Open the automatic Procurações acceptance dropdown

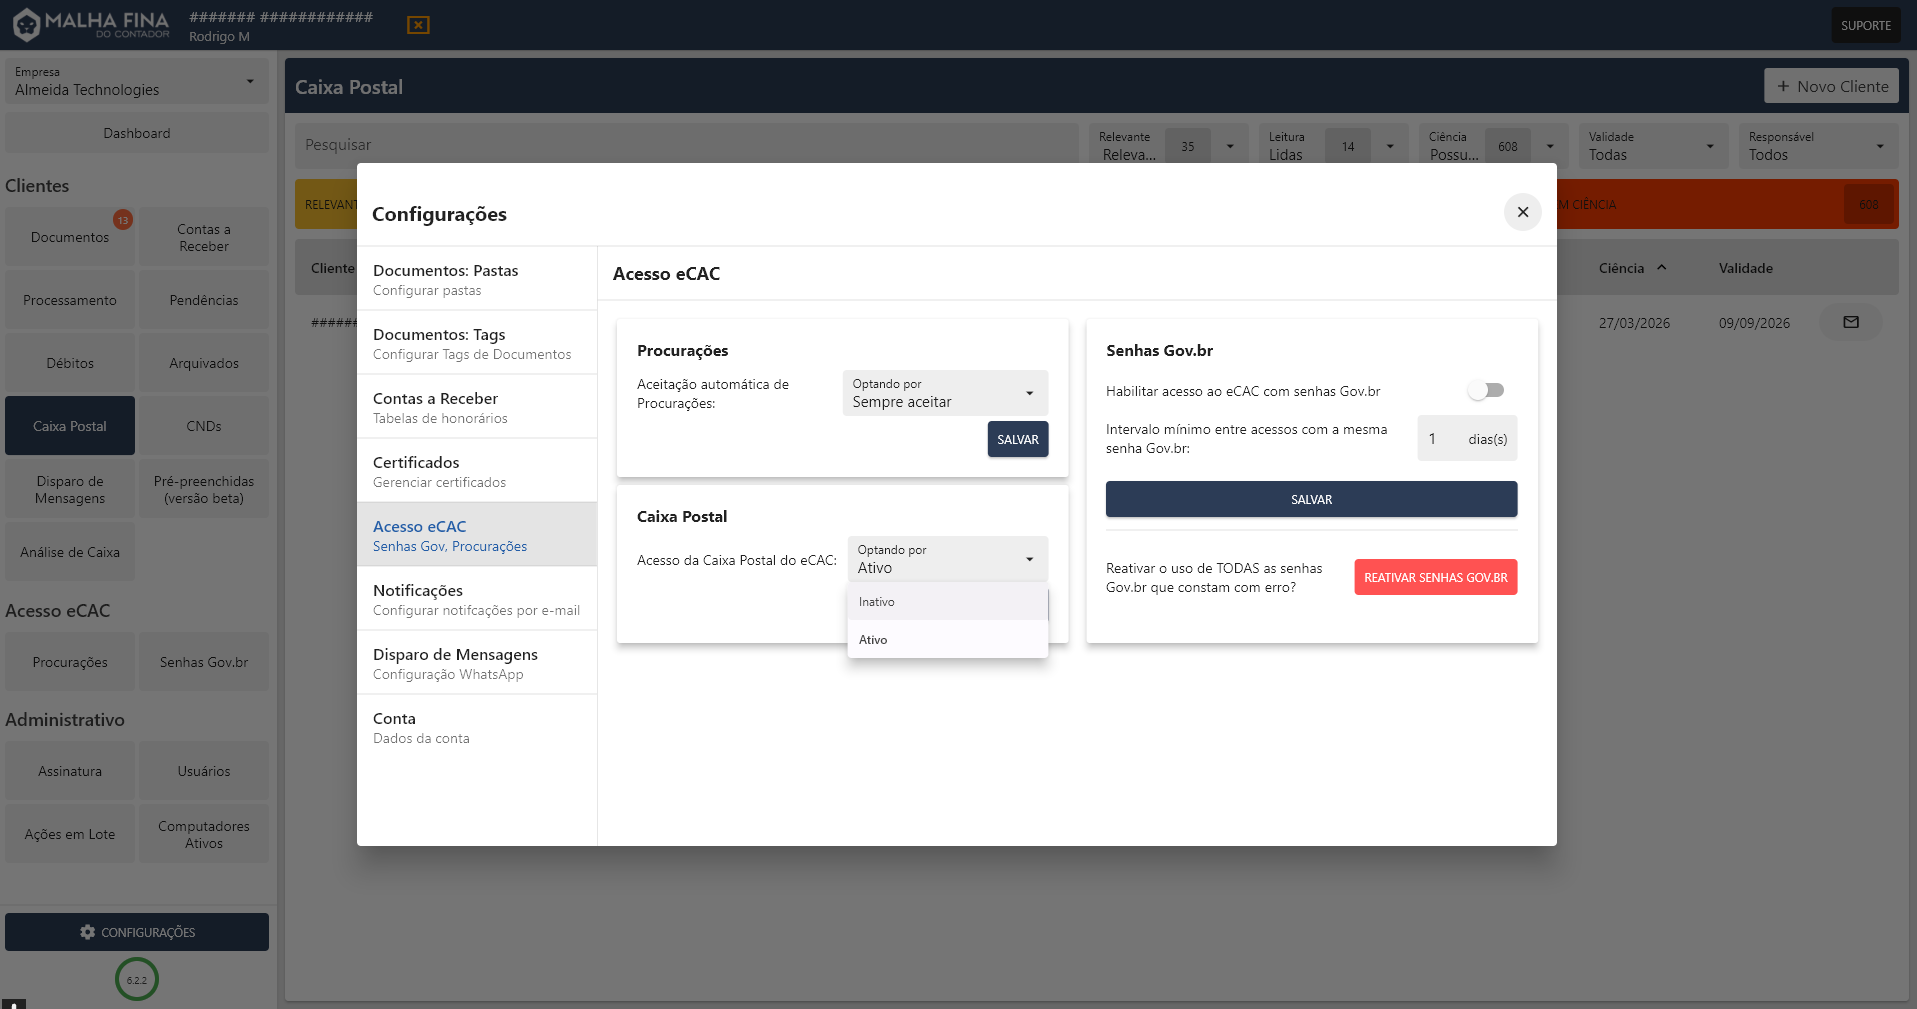(944, 393)
